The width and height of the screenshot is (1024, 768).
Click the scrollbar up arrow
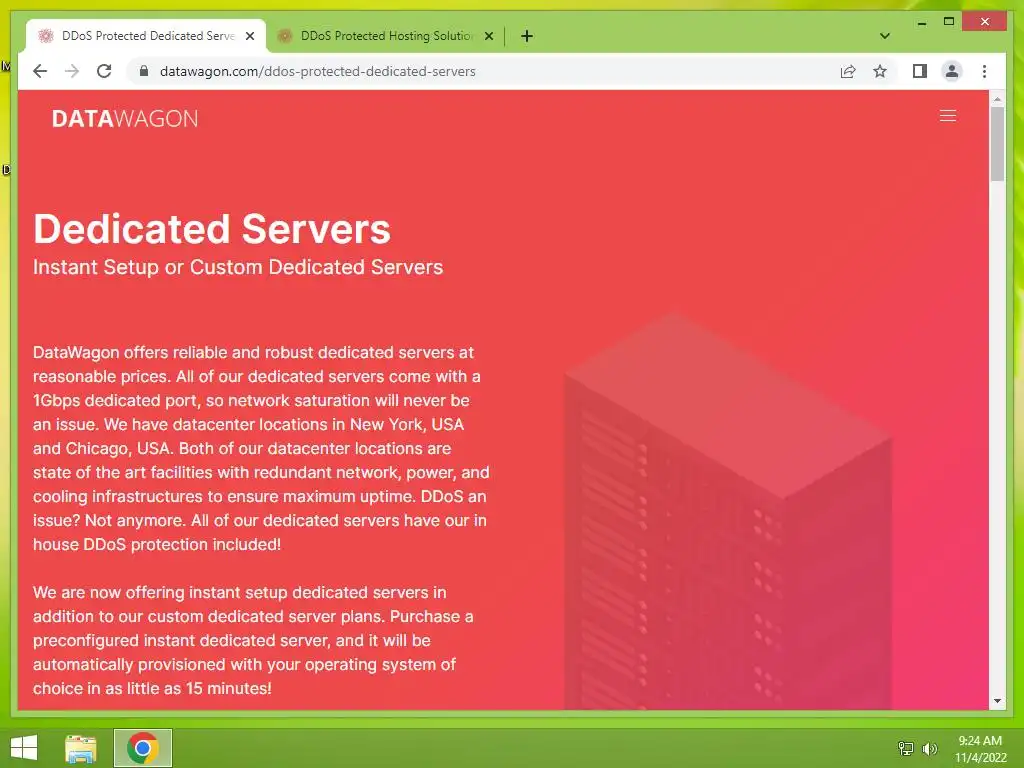(997, 99)
